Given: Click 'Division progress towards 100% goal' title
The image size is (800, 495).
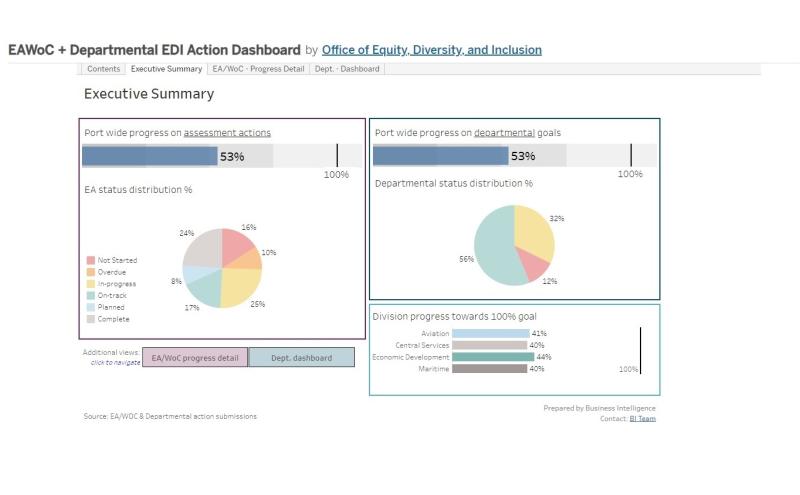Looking at the screenshot, I should (454, 316).
